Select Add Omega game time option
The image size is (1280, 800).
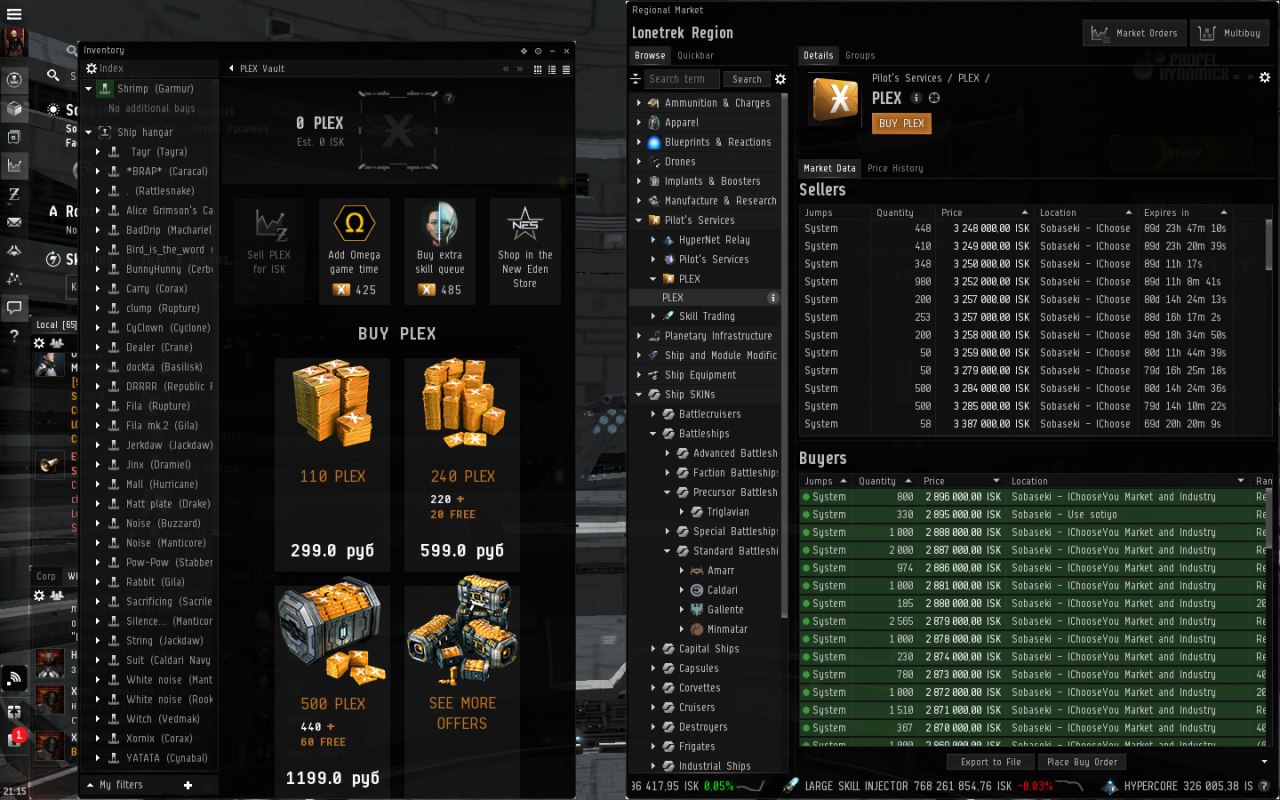pyautogui.click(x=354, y=251)
